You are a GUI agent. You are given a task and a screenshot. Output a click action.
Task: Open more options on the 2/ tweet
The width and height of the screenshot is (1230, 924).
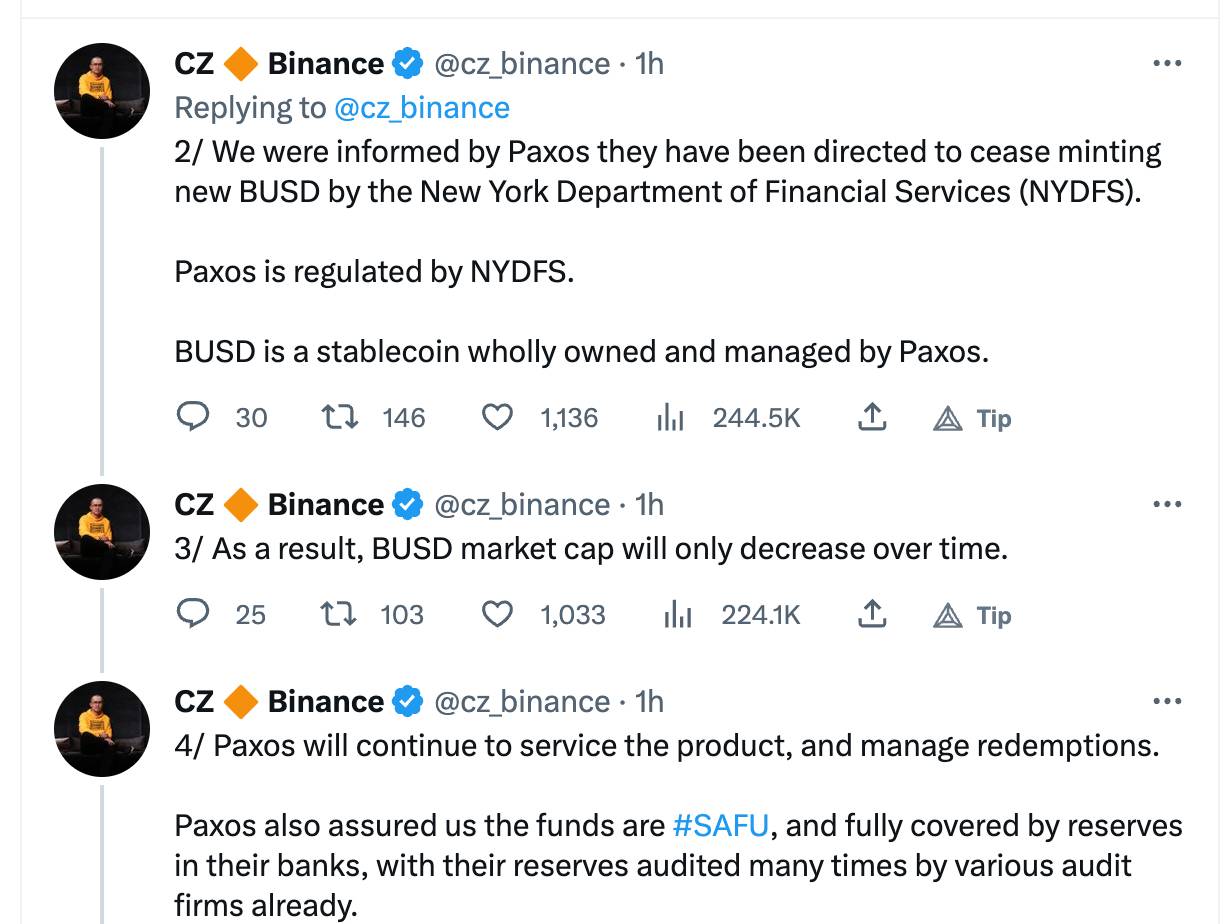coord(1167,64)
